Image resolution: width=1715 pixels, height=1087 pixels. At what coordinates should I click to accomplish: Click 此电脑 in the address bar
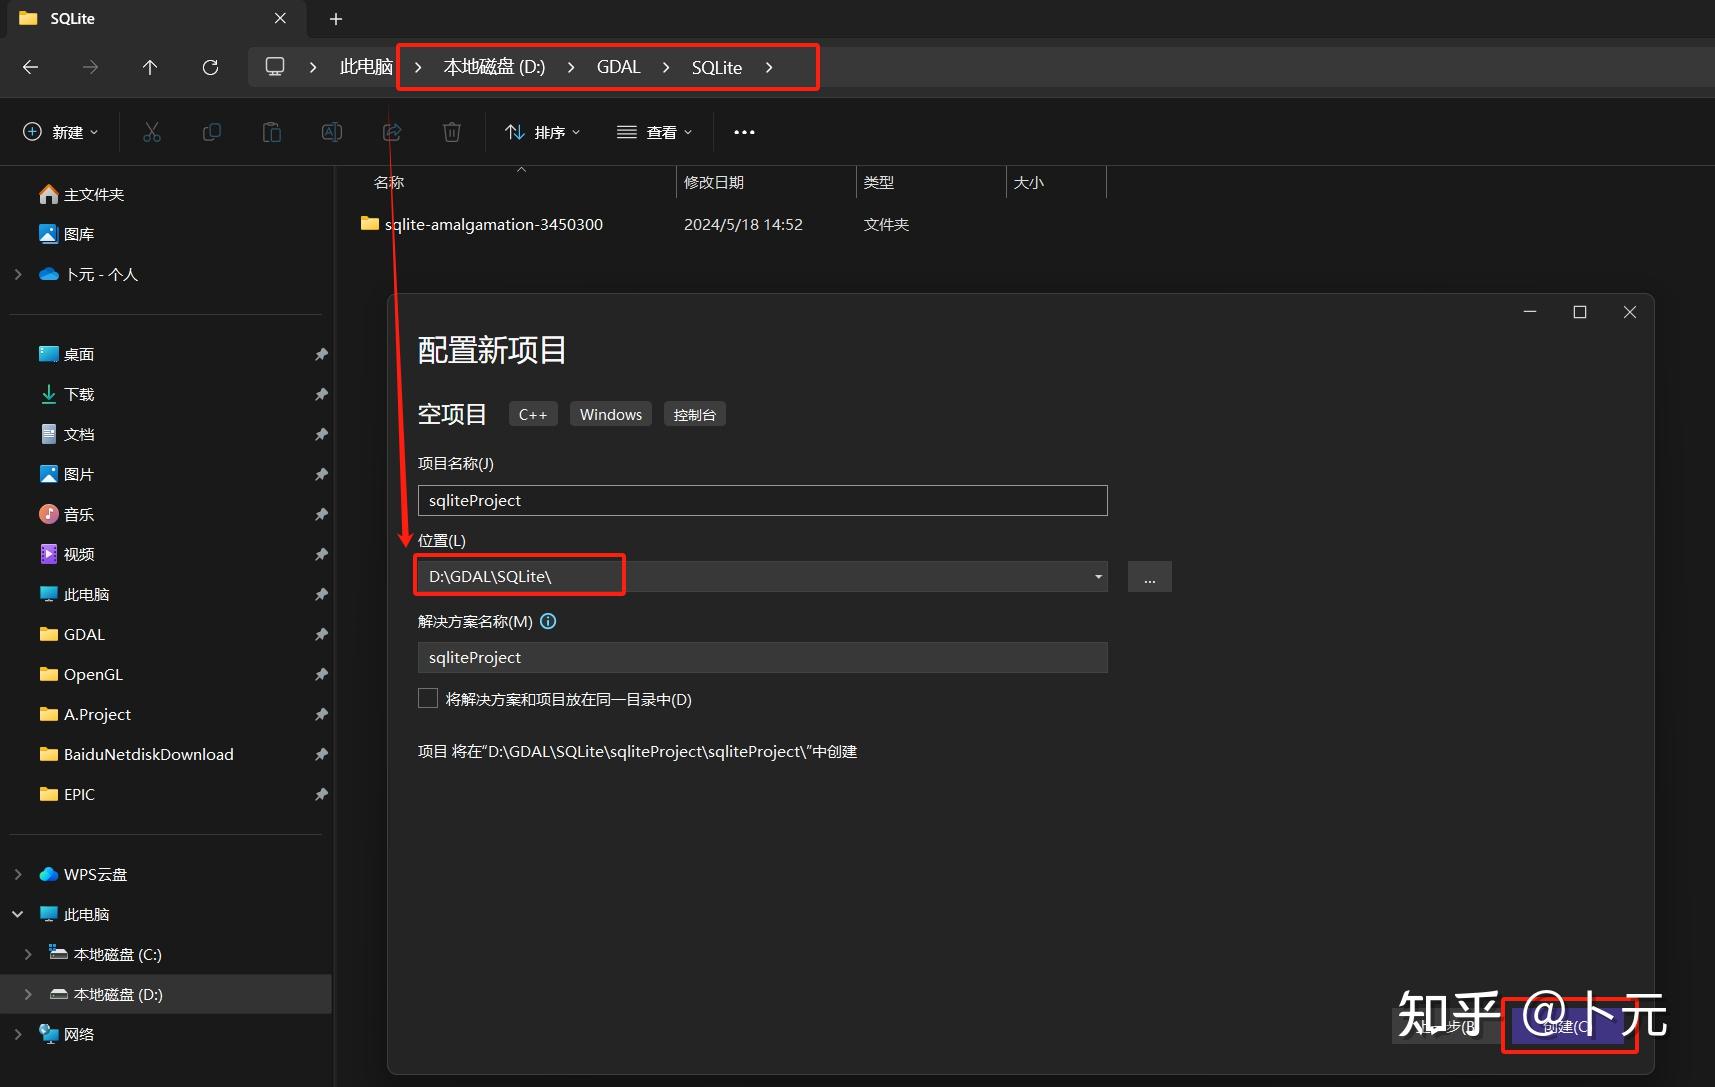pyautogui.click(x=366, y=67)
